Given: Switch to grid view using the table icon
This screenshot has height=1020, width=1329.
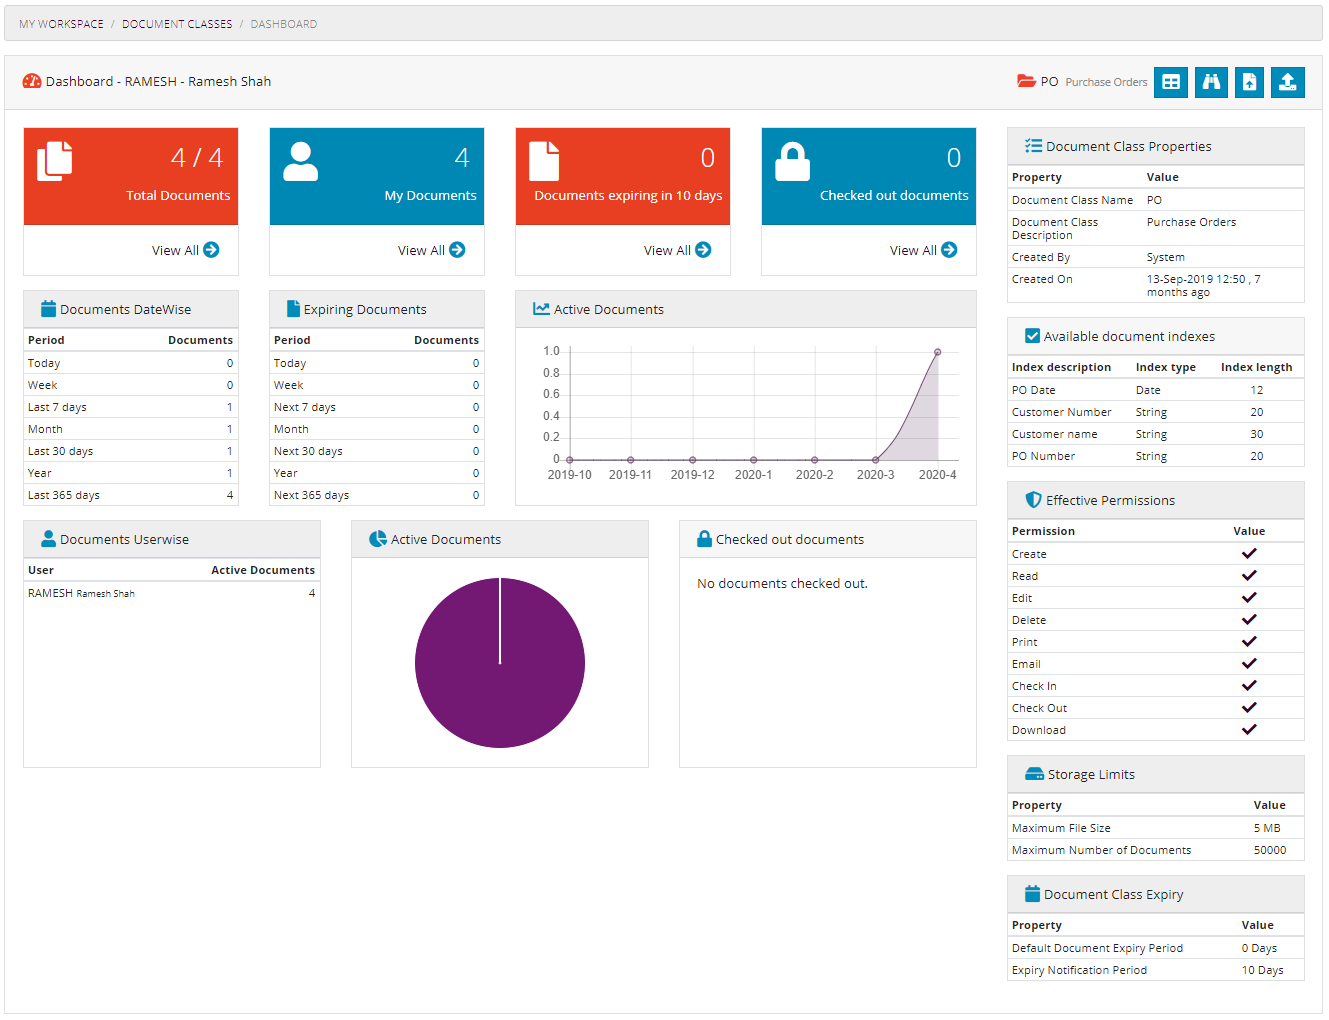Looking at the screenshot, I should pyautogui.click(x=1170, y=82).
